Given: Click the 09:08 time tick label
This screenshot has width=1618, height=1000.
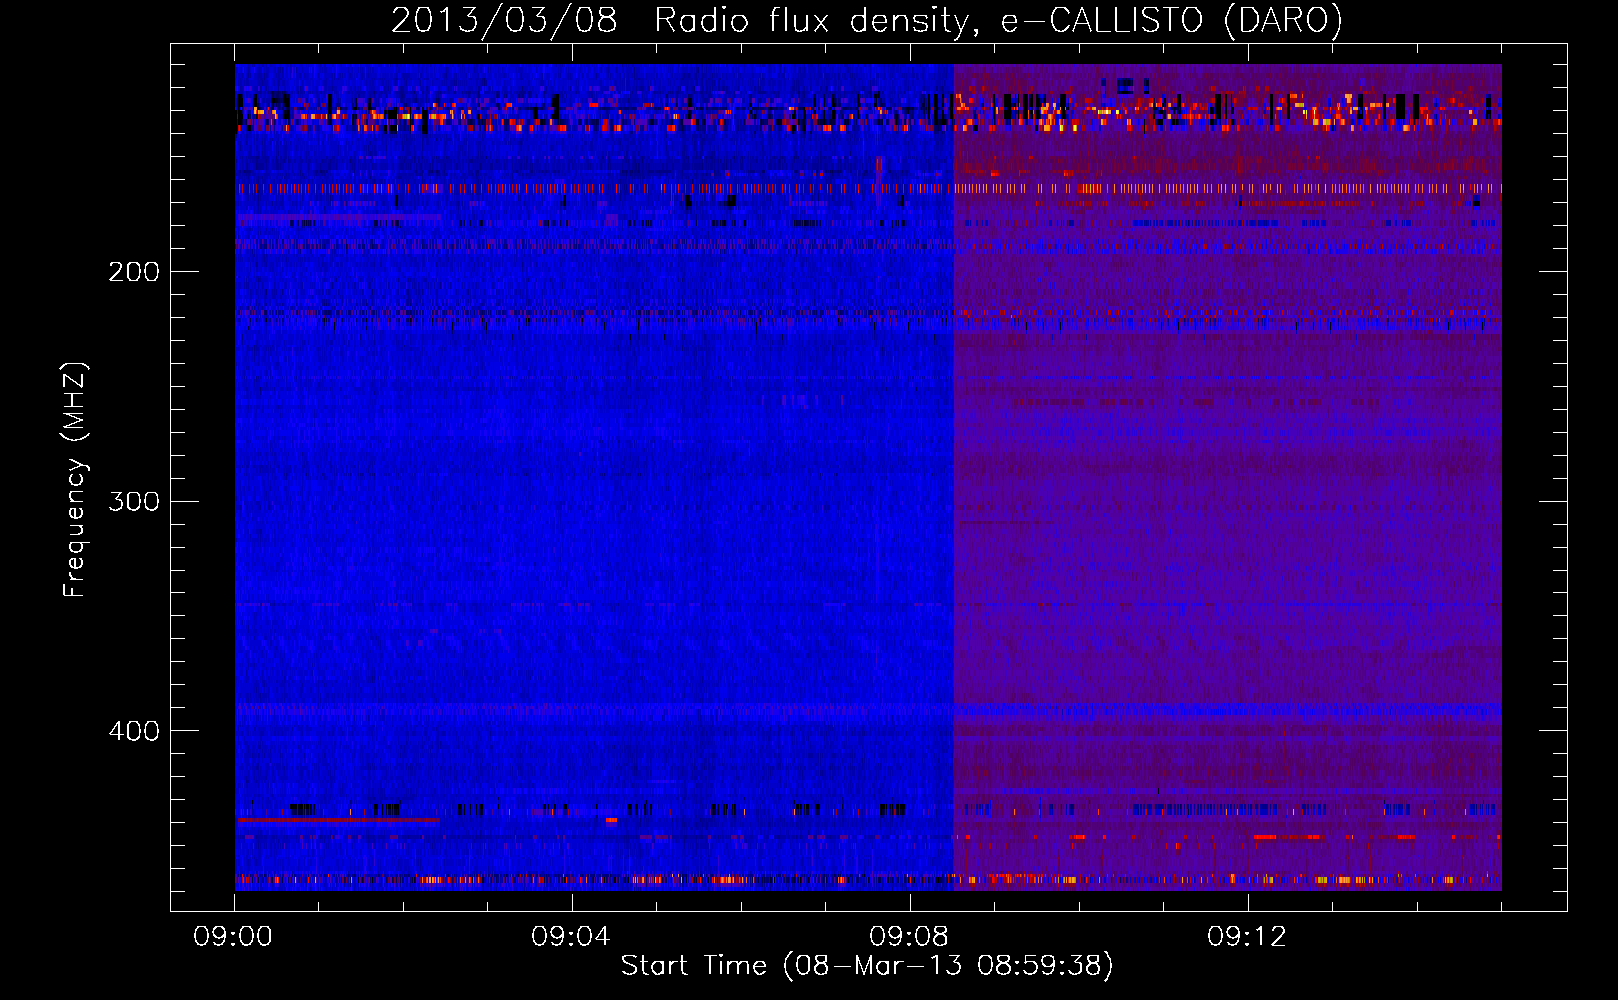Looking at the screenshot, I should click(909, 937).
